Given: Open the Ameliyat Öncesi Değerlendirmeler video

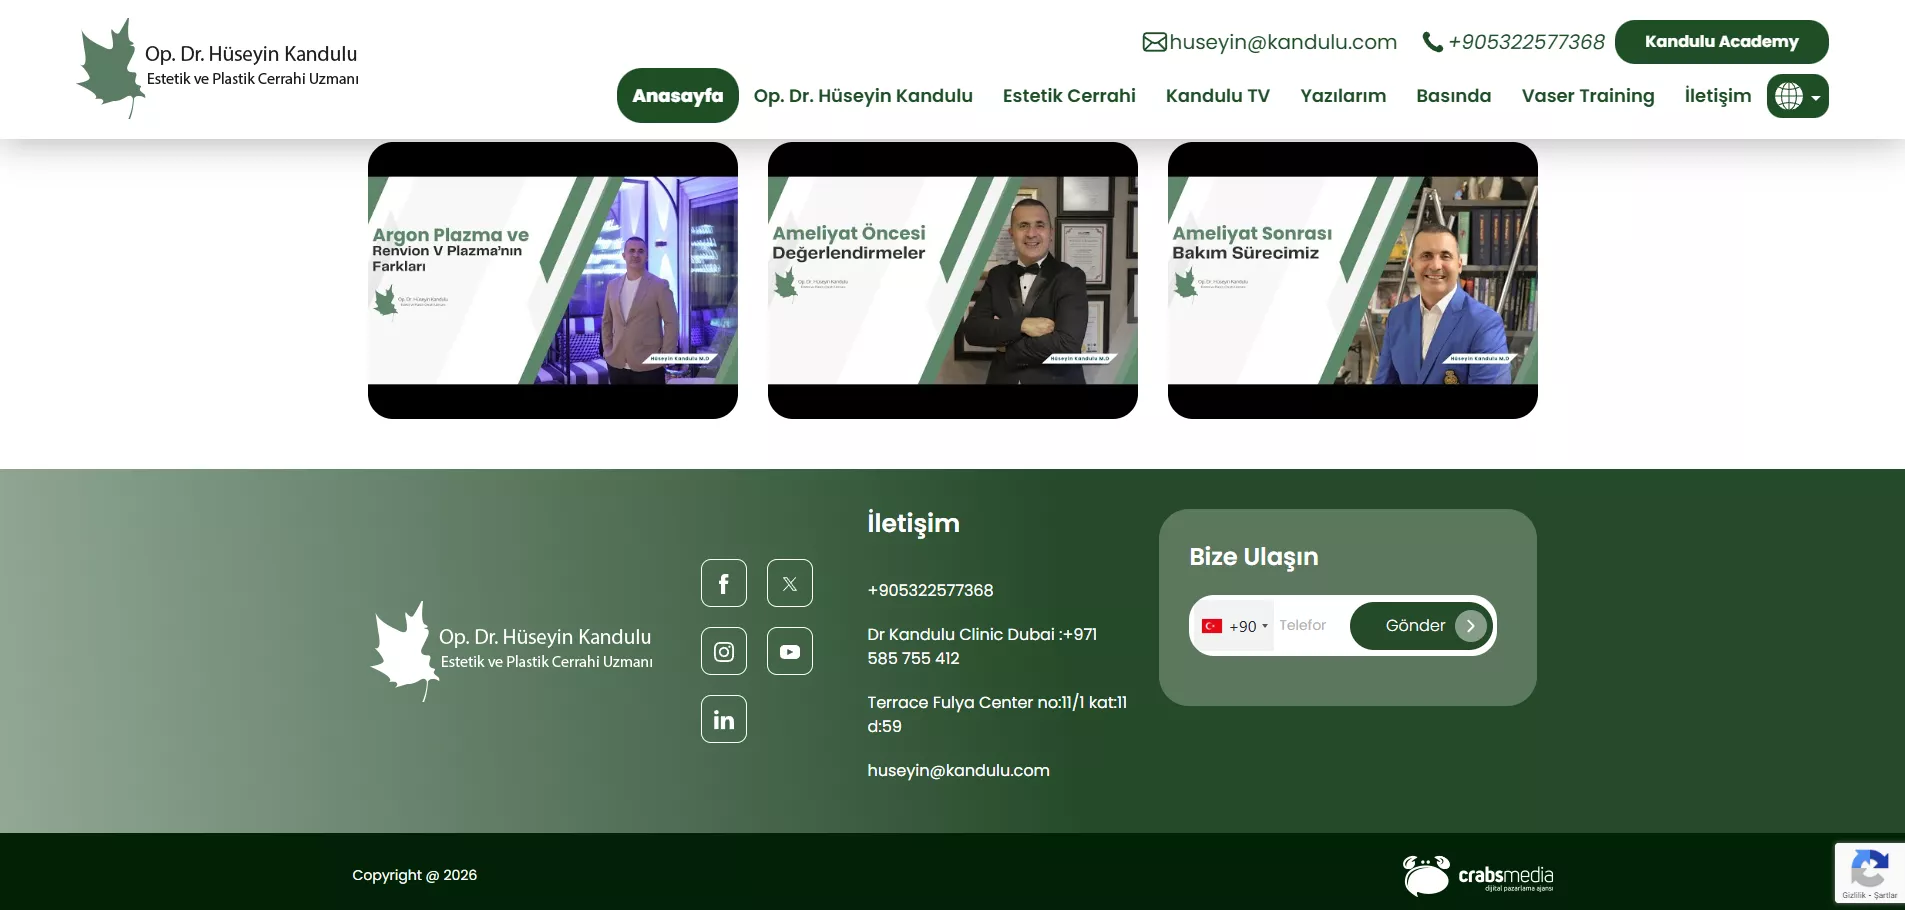Looking at the screenshot, I should pos(952,280).
